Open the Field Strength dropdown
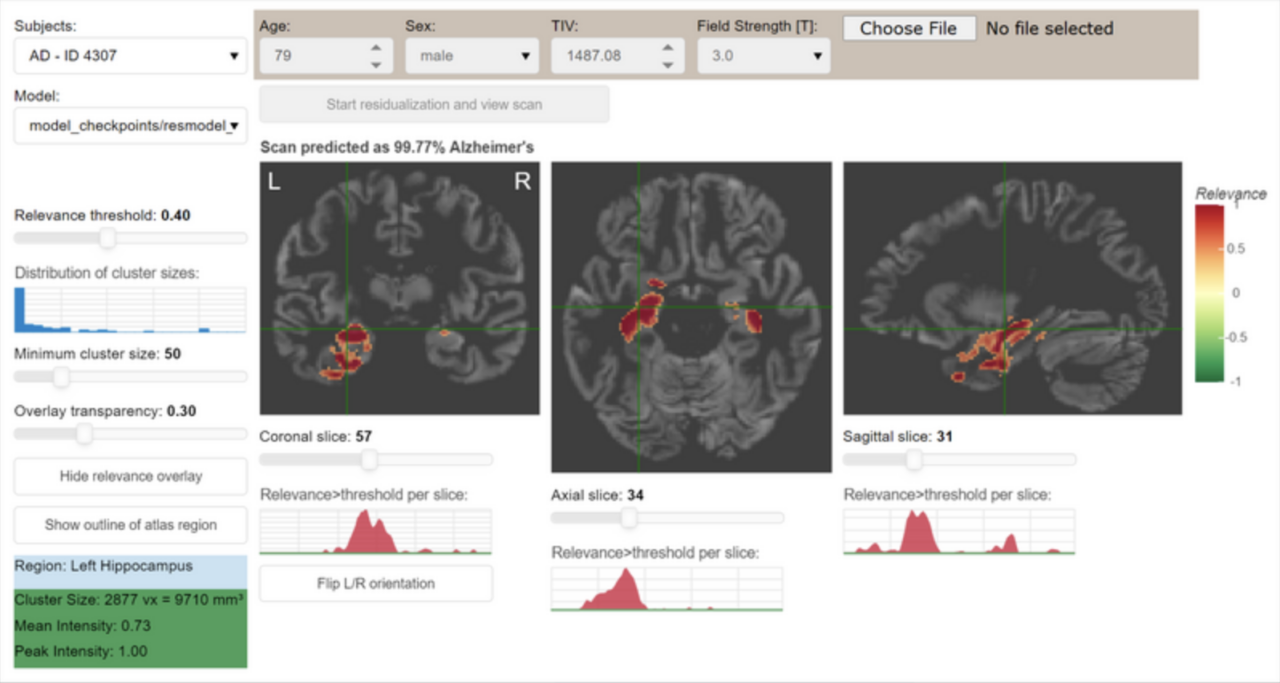Image resolution: width=1280 pixels, height=683 pixels. (762, 56)
